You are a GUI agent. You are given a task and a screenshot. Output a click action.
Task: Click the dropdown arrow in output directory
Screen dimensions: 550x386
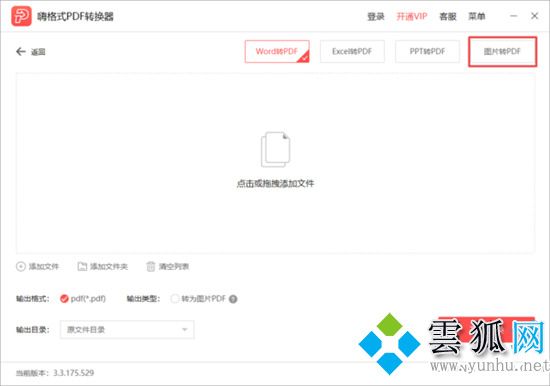(185, 330)
